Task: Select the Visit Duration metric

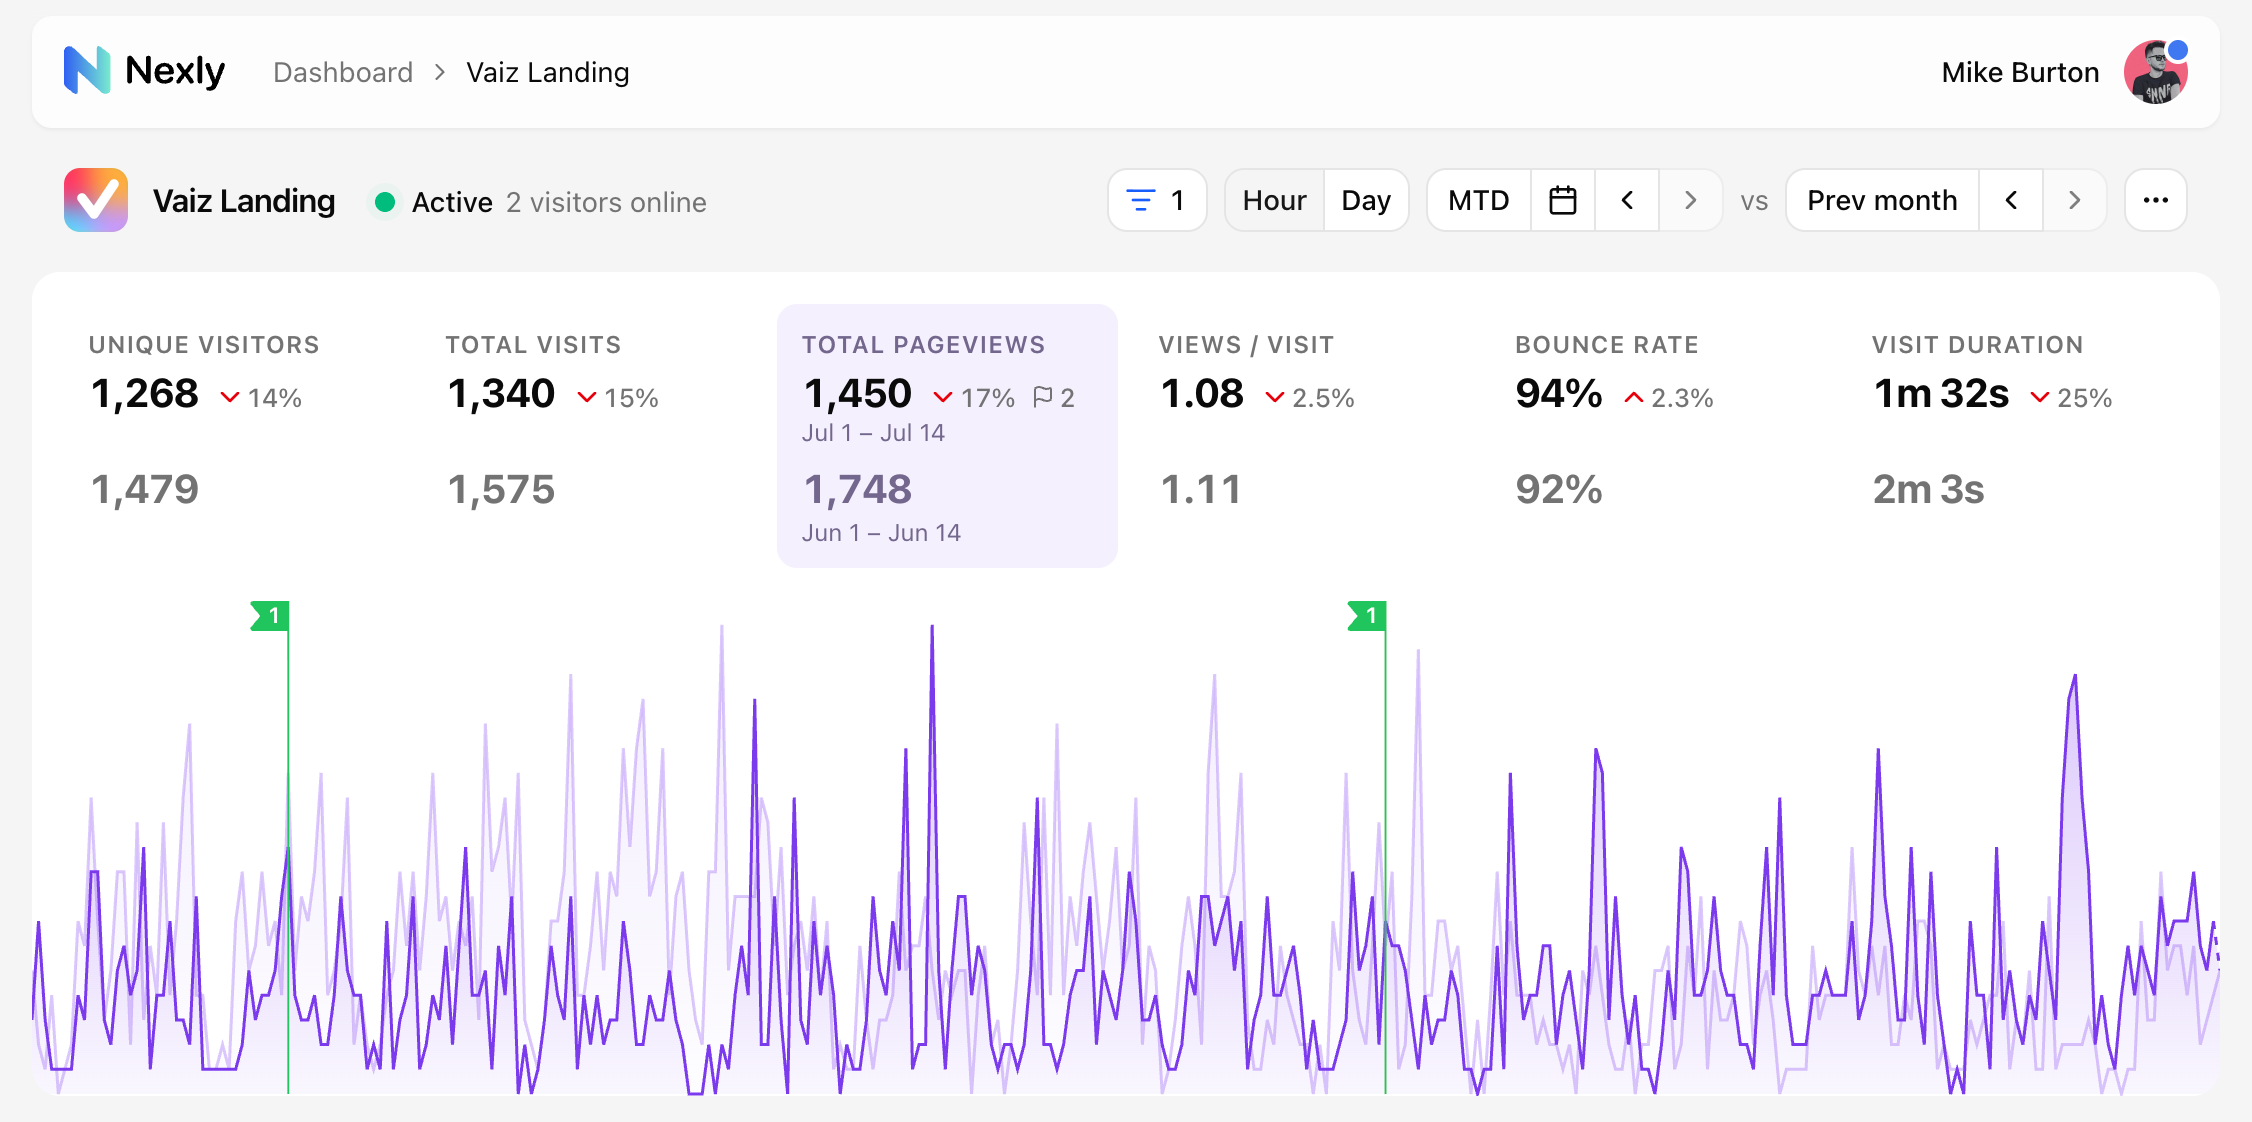Action: click(x=2017, y=436)
